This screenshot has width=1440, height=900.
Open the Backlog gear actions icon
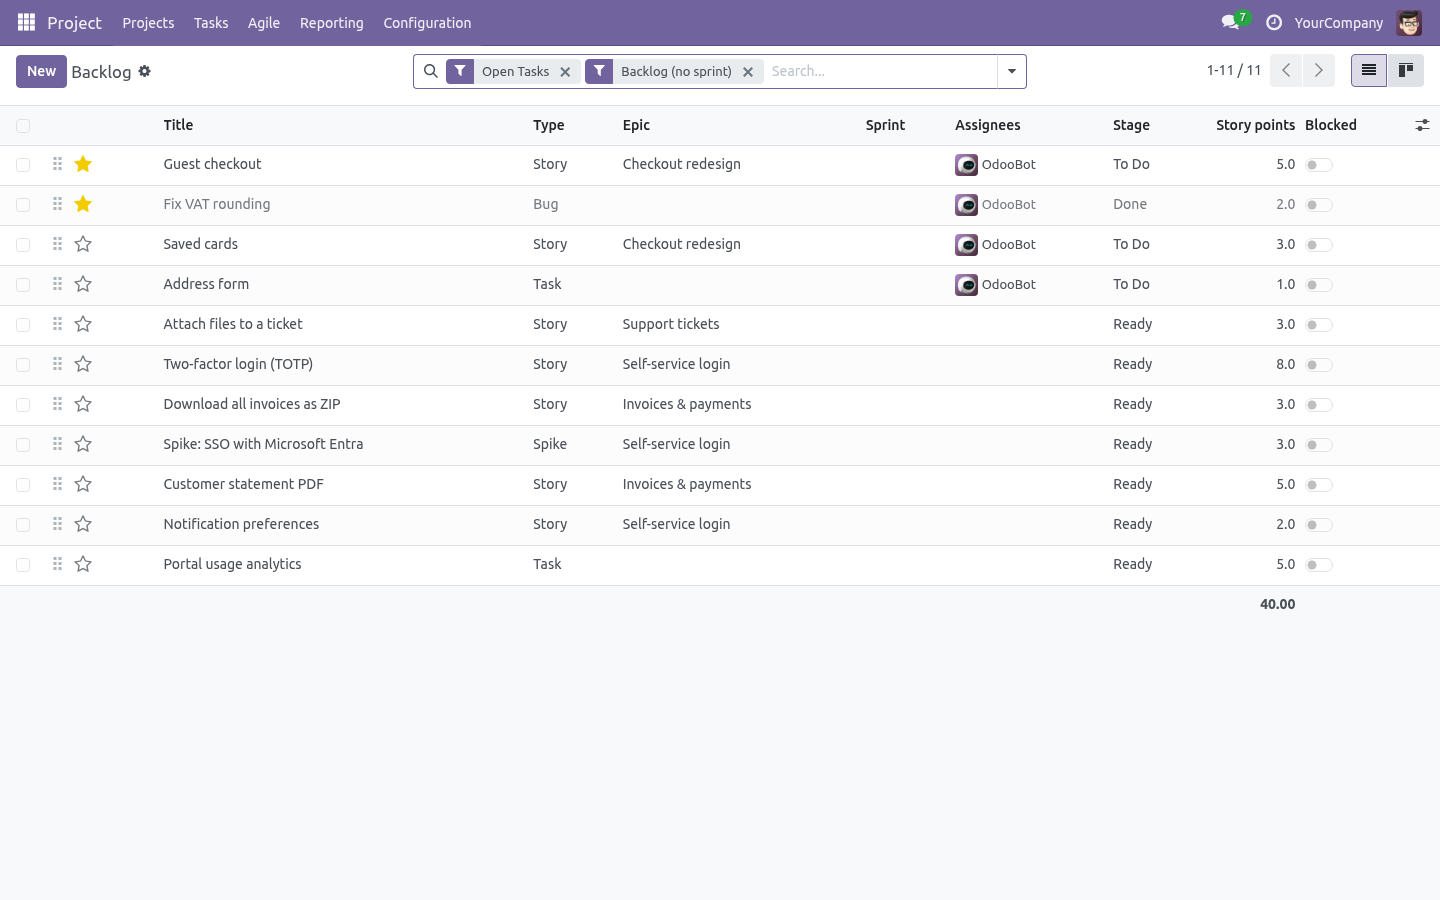click(145, 71)
